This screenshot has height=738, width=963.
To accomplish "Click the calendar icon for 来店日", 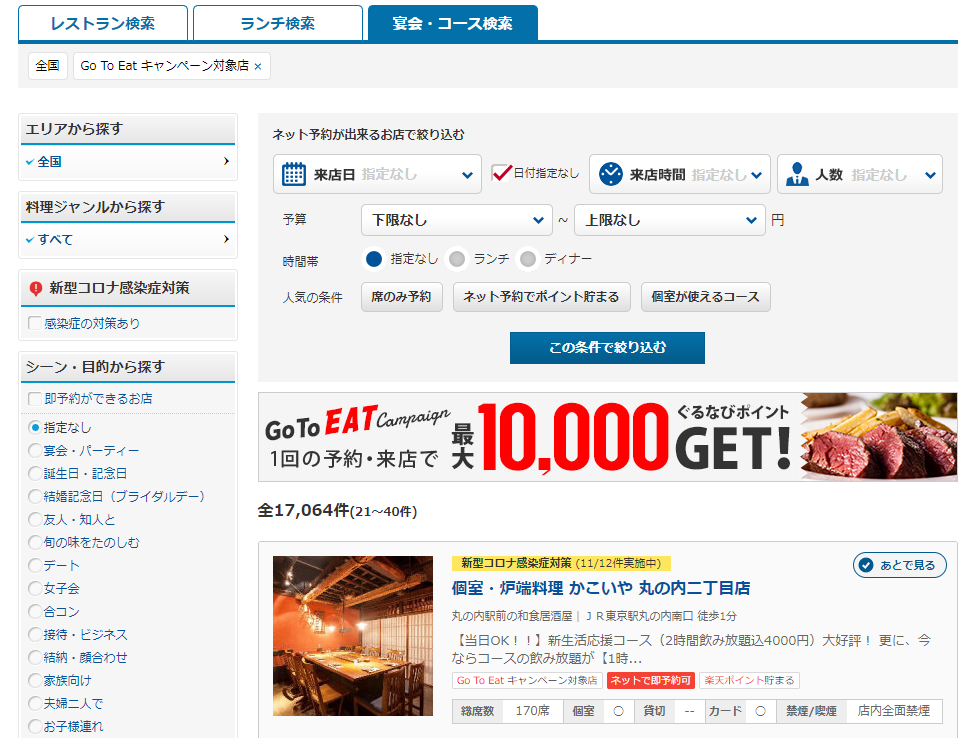I will 294,174.
